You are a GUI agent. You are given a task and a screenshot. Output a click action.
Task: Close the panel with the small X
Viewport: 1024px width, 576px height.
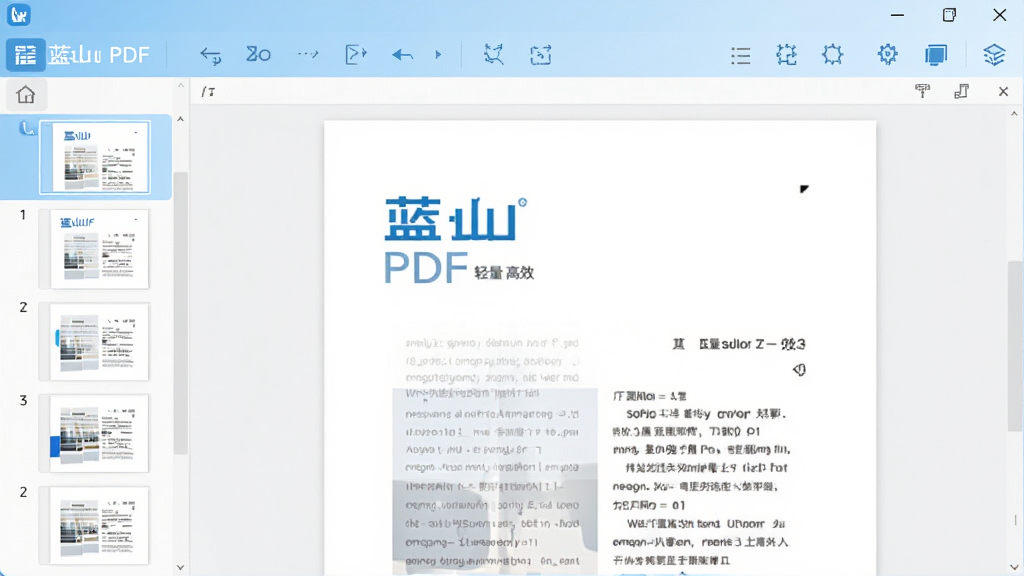(x=1004, y=91)
